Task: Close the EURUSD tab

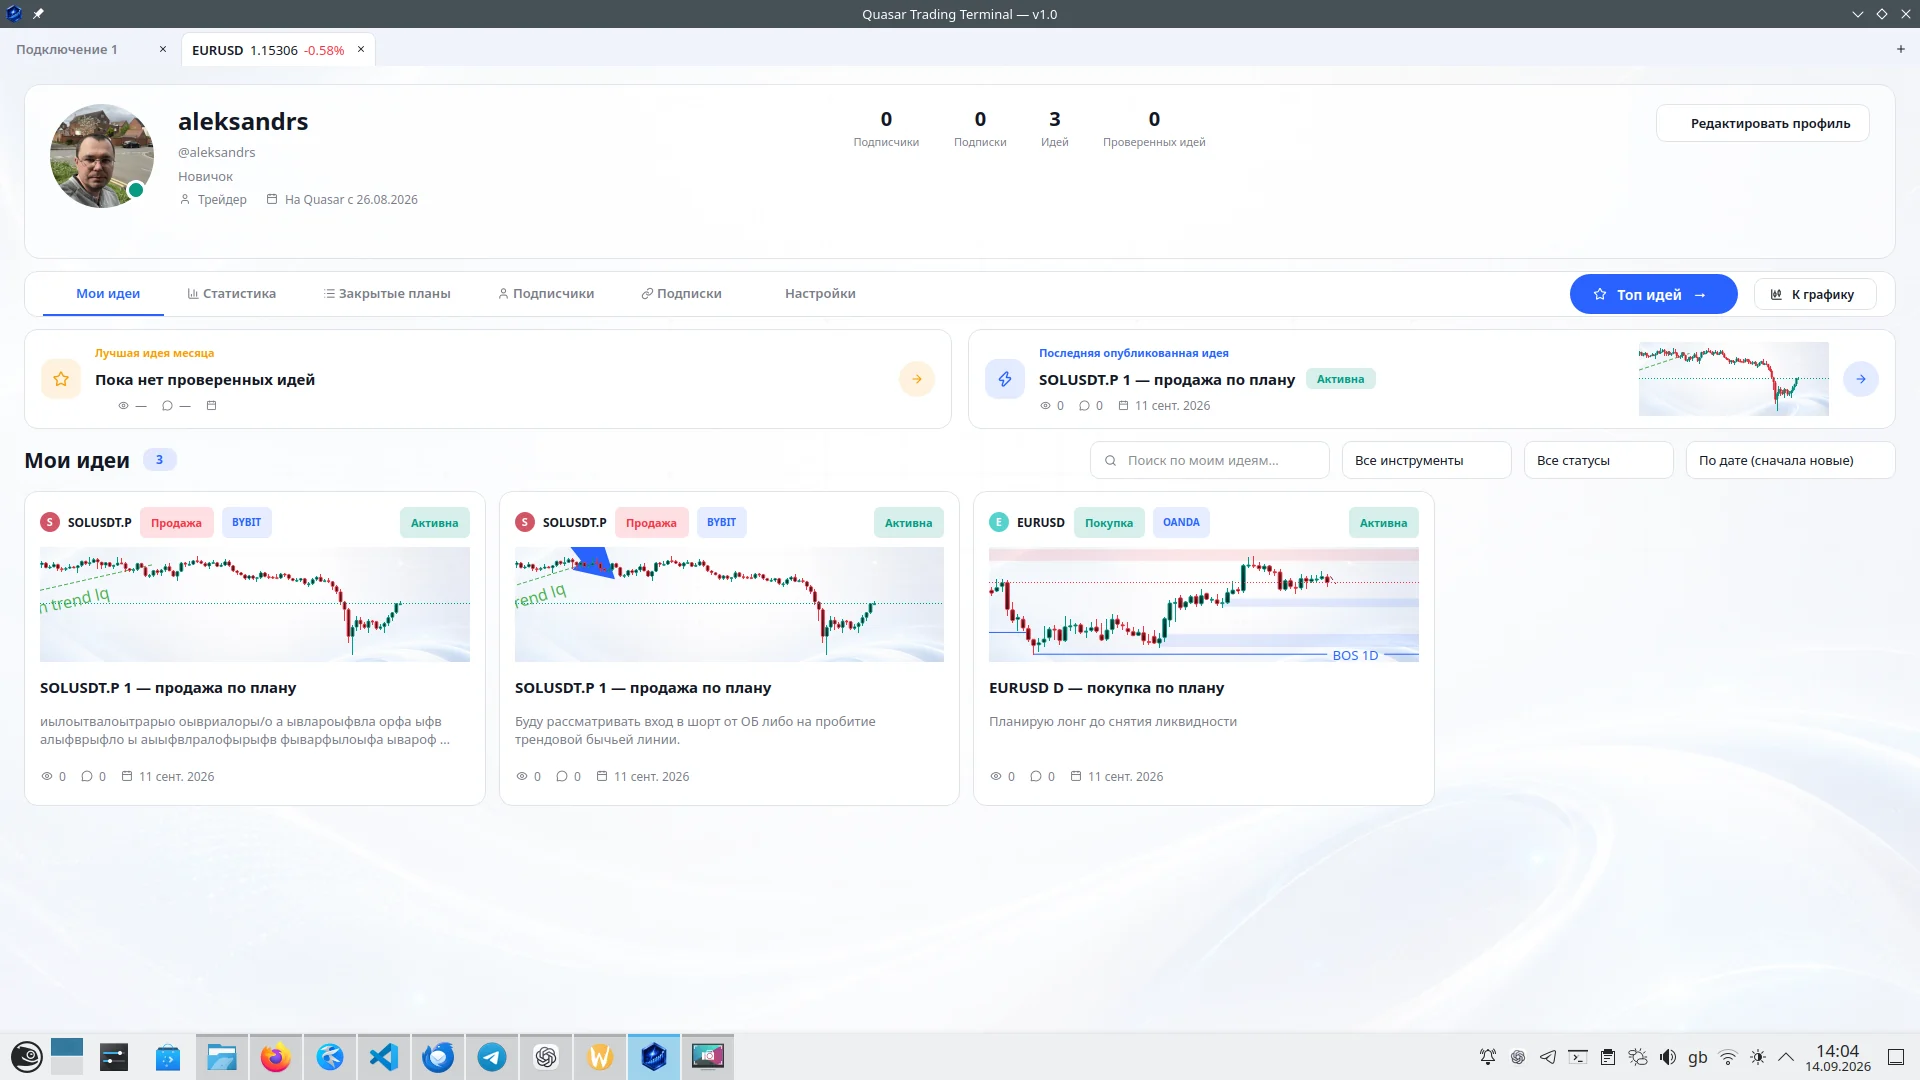Action: [x=361, y=49]
